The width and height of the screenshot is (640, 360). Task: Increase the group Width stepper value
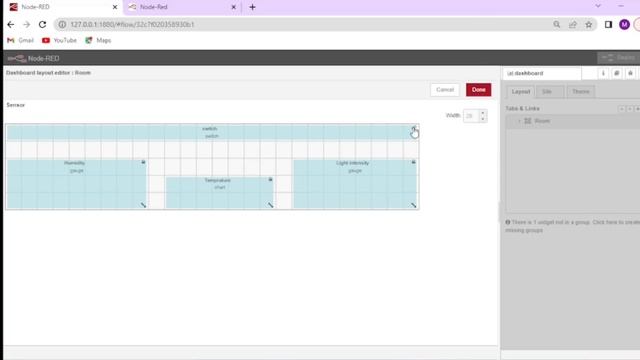(x=482, y=113)
